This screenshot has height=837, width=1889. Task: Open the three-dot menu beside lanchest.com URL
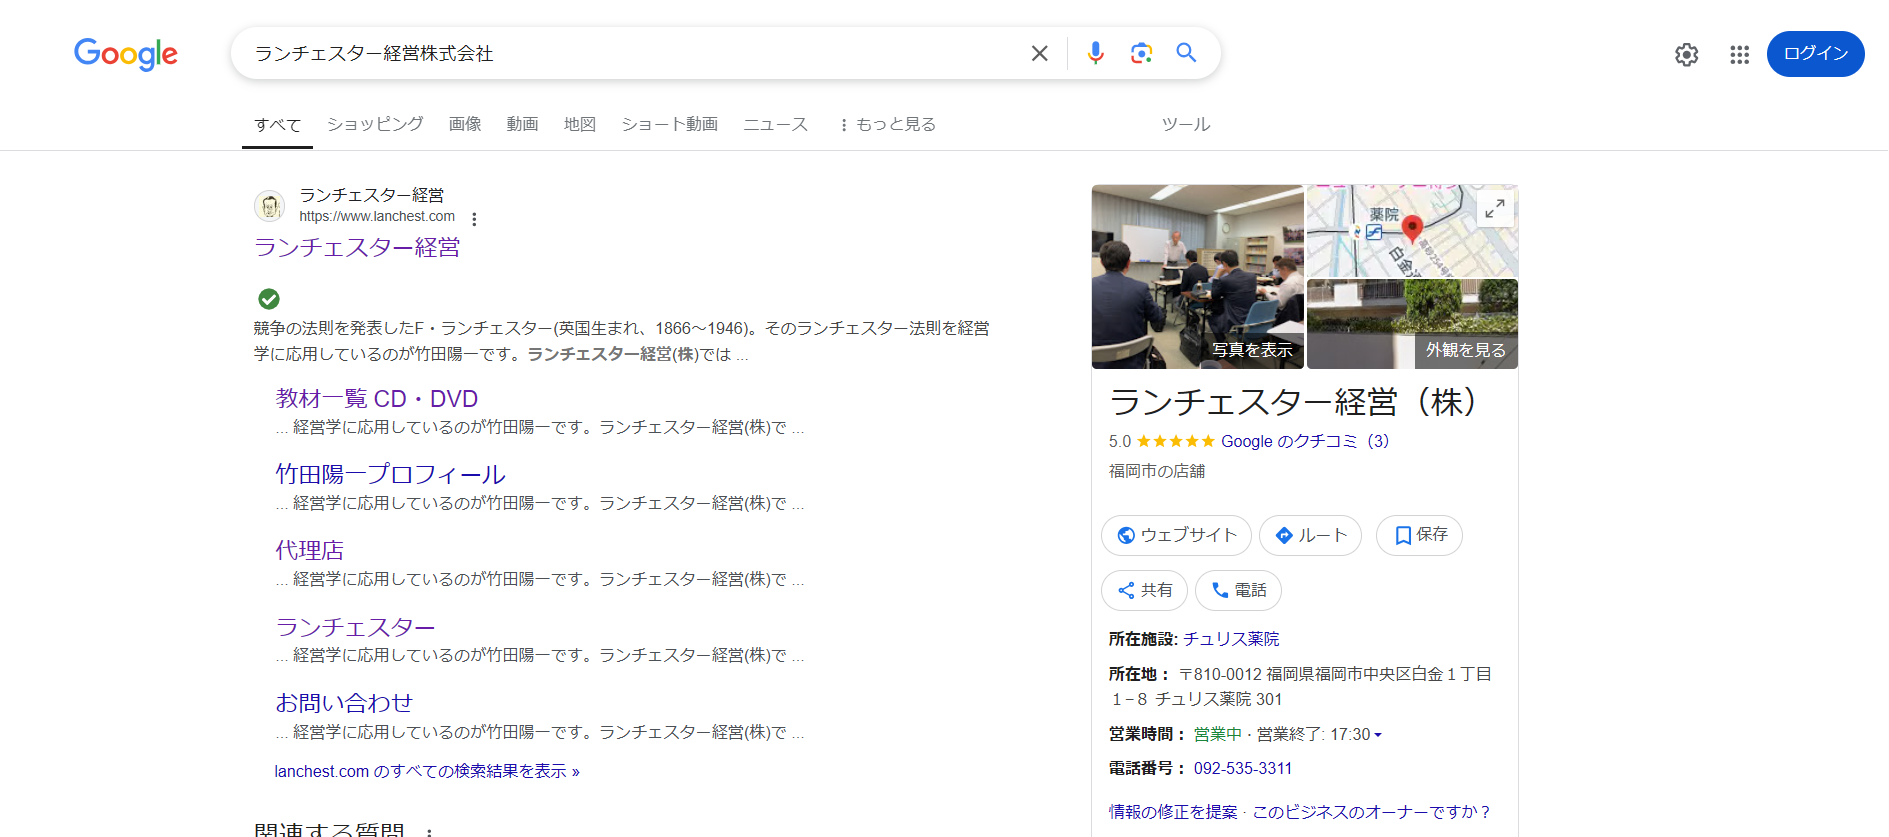(x=474, y=219)
